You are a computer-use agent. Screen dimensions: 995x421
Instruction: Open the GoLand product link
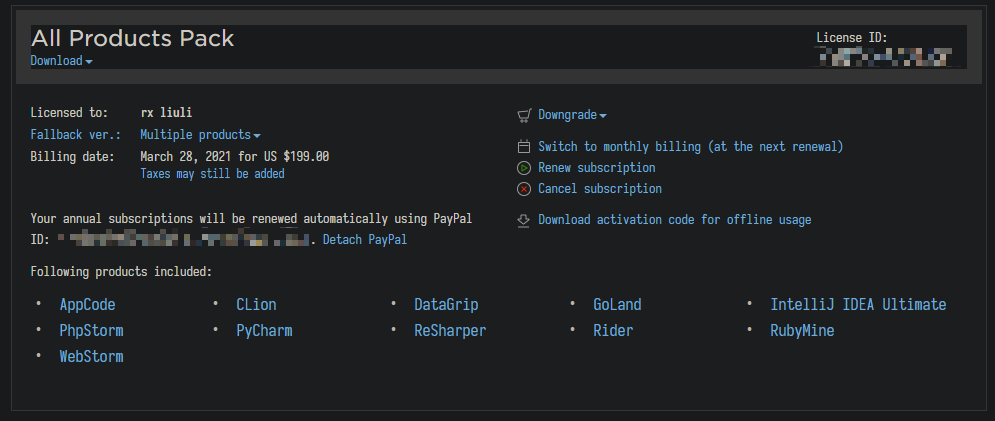pos(617,305)
